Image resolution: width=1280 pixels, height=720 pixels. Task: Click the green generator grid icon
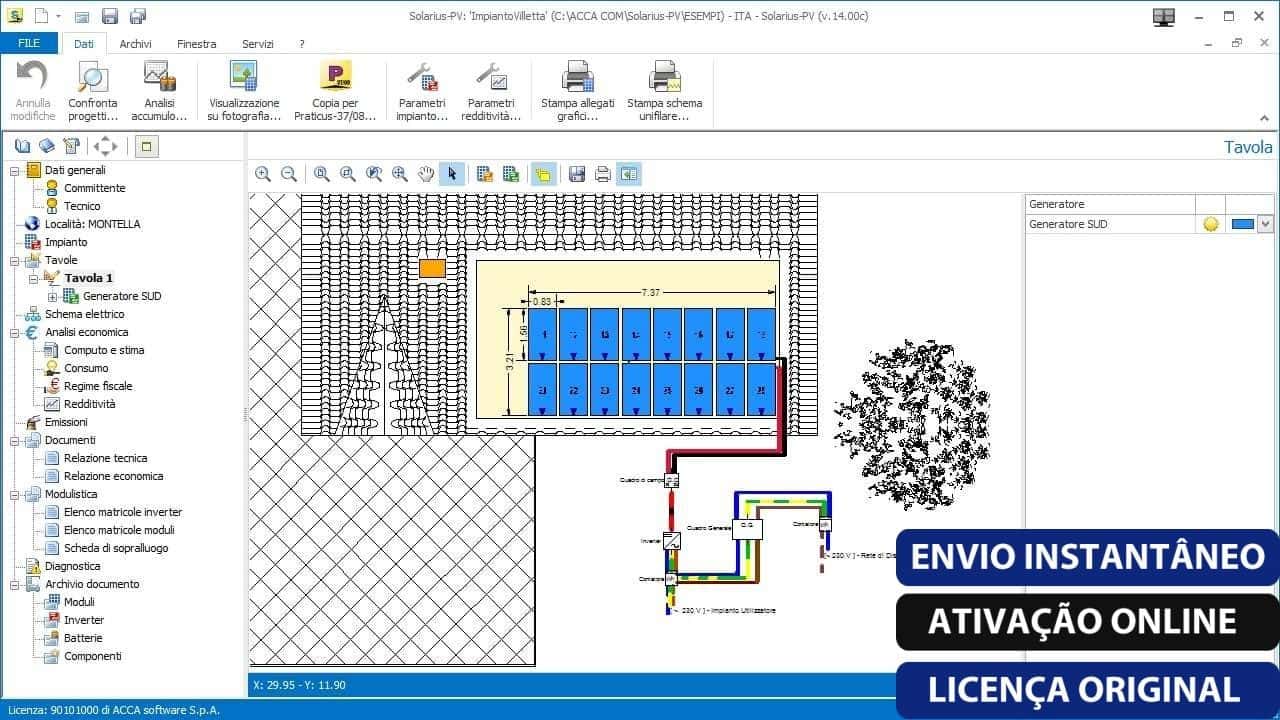[x=511, y=174]
